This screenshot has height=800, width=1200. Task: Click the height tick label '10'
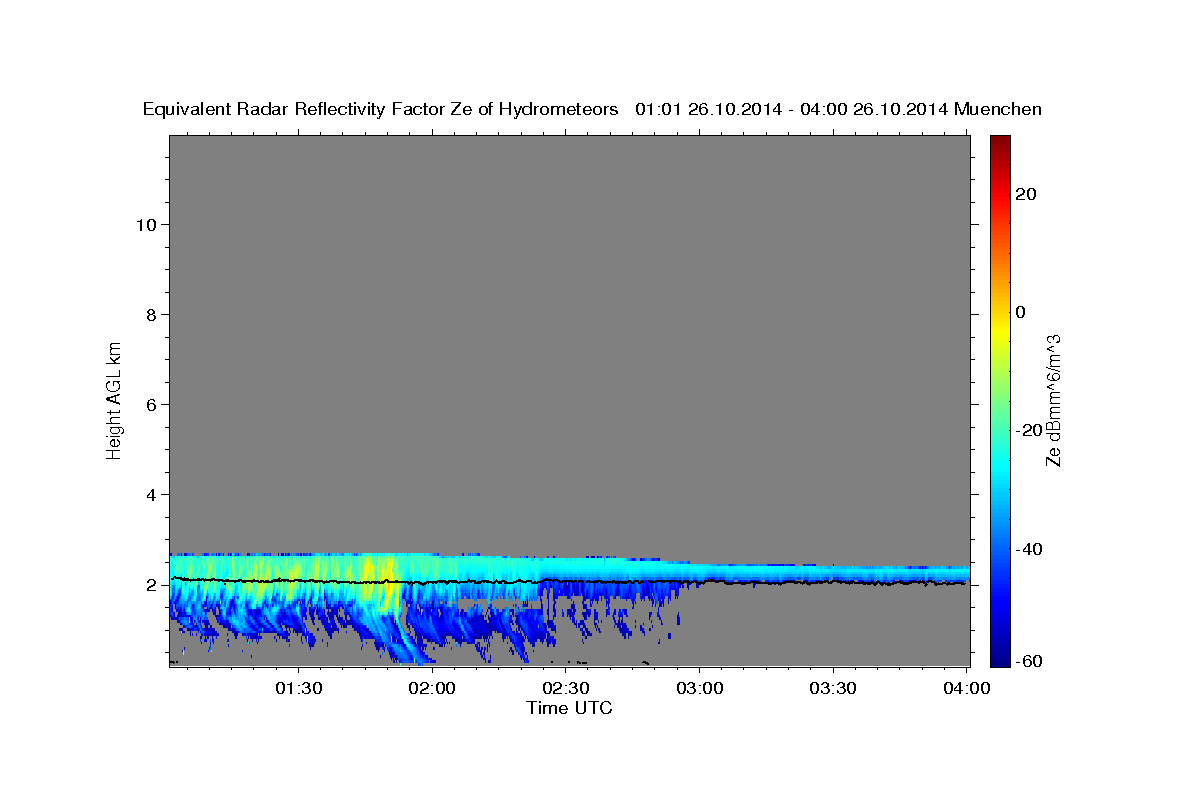[x=146, y=224]
